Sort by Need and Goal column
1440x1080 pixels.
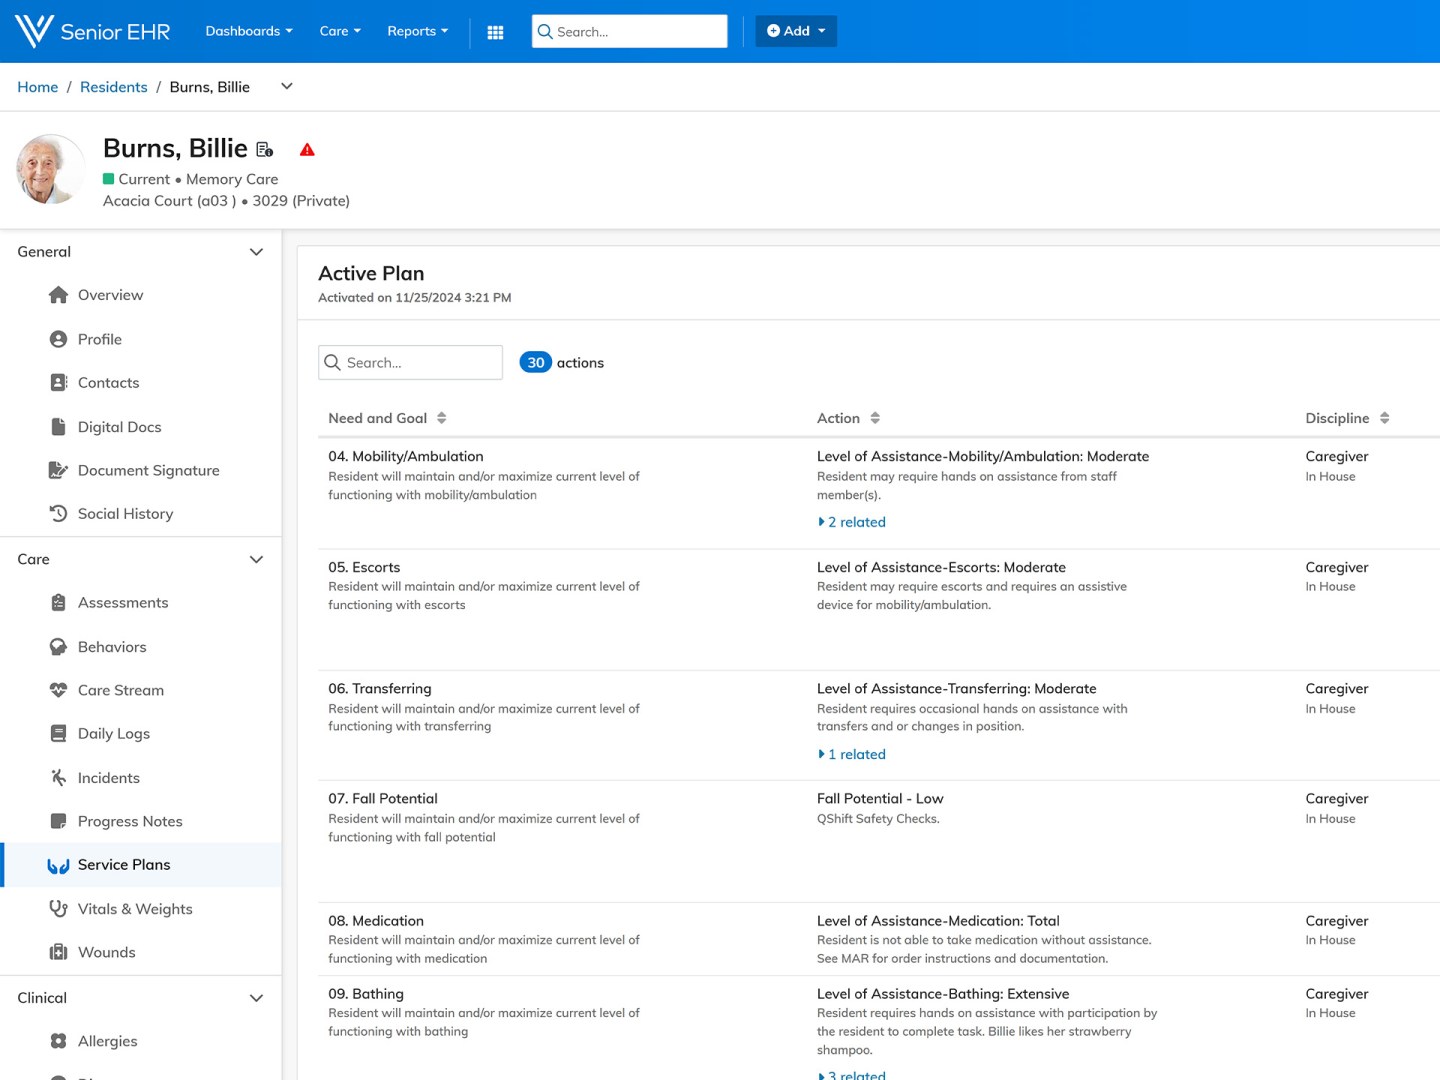[441, 418]
